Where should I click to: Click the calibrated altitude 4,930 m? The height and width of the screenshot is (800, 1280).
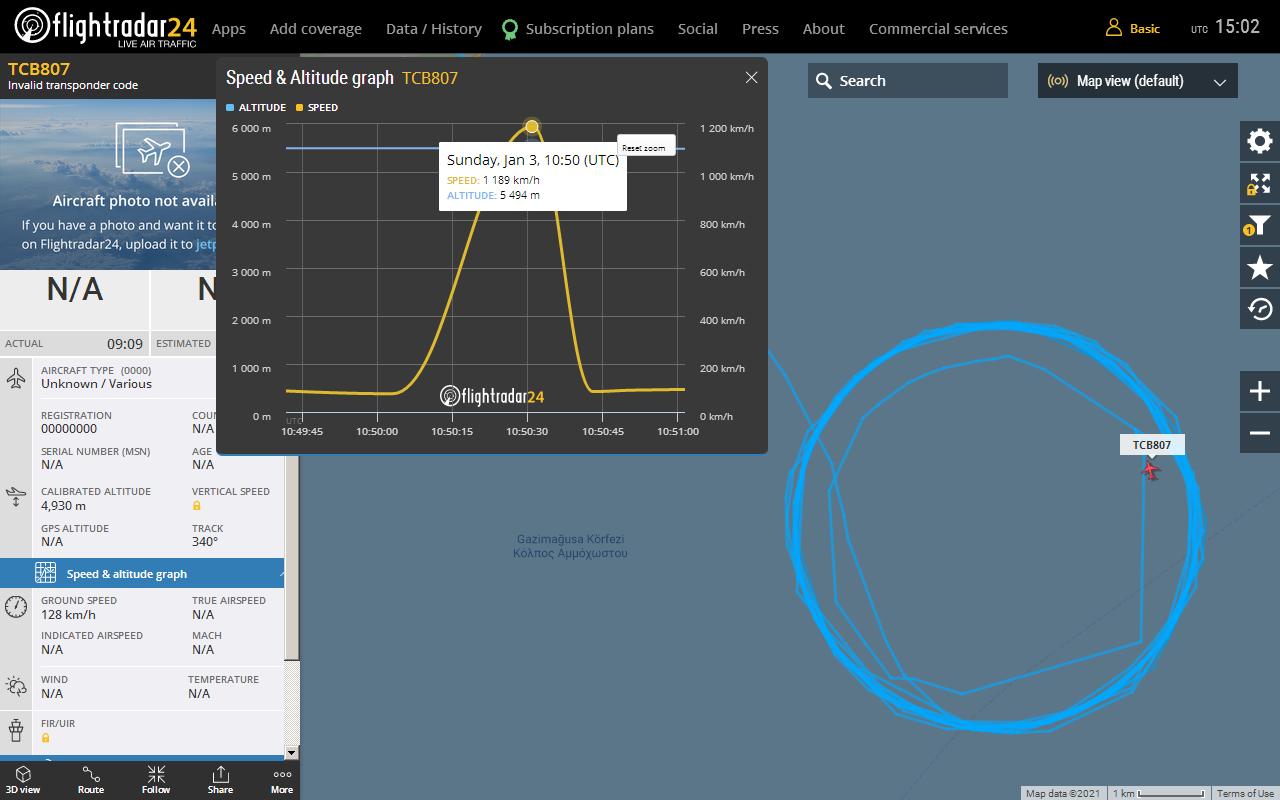(63, 505)
